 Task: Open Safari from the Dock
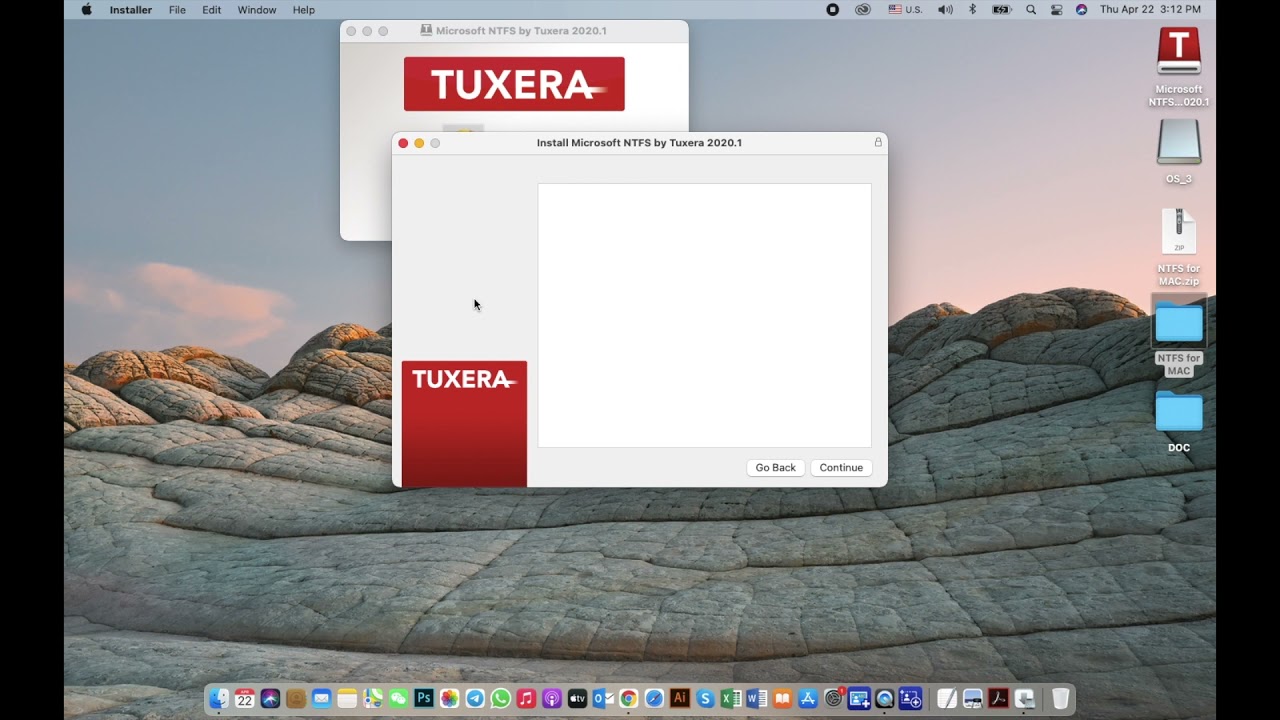tap(654, 698)
